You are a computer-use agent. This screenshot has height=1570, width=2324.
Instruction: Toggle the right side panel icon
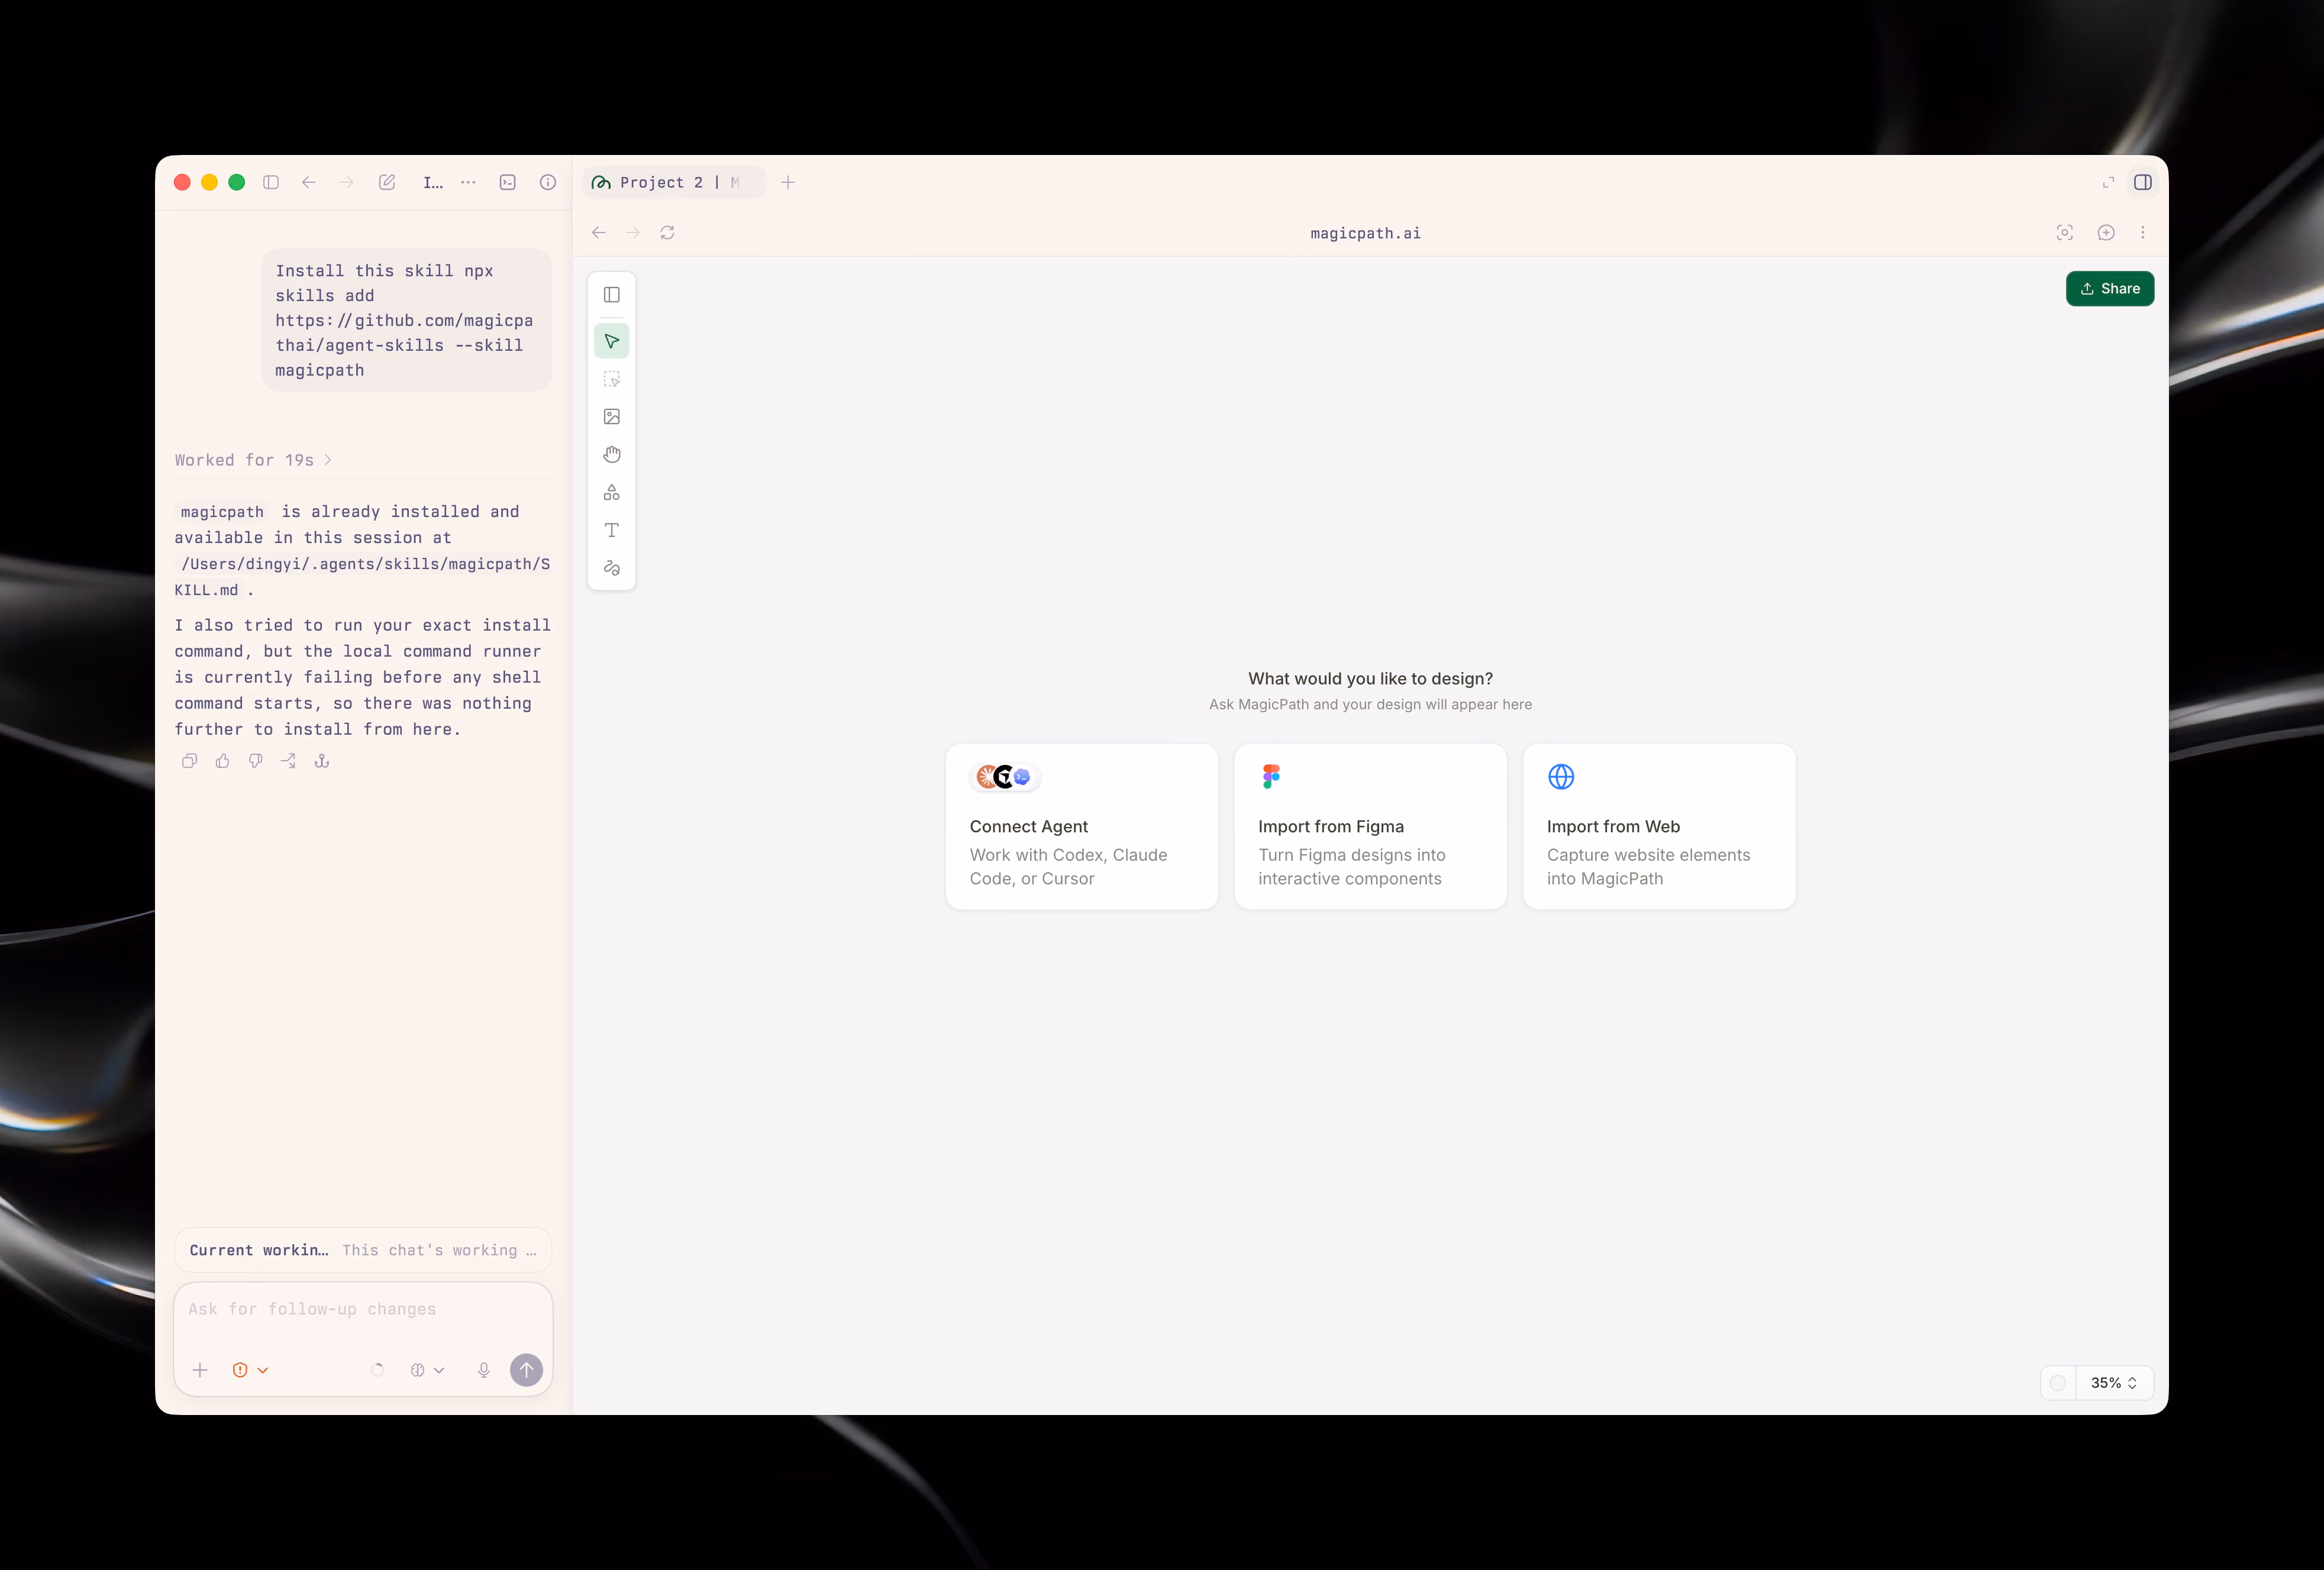(2143, 182)
